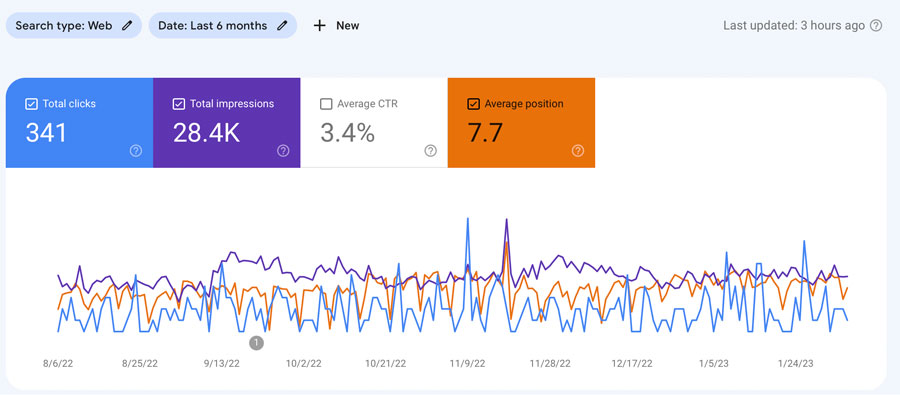Viewport: 900px width, 395px height.
Task: Uncheck the Total clicks checkbox
Action: tap(32, 104)
